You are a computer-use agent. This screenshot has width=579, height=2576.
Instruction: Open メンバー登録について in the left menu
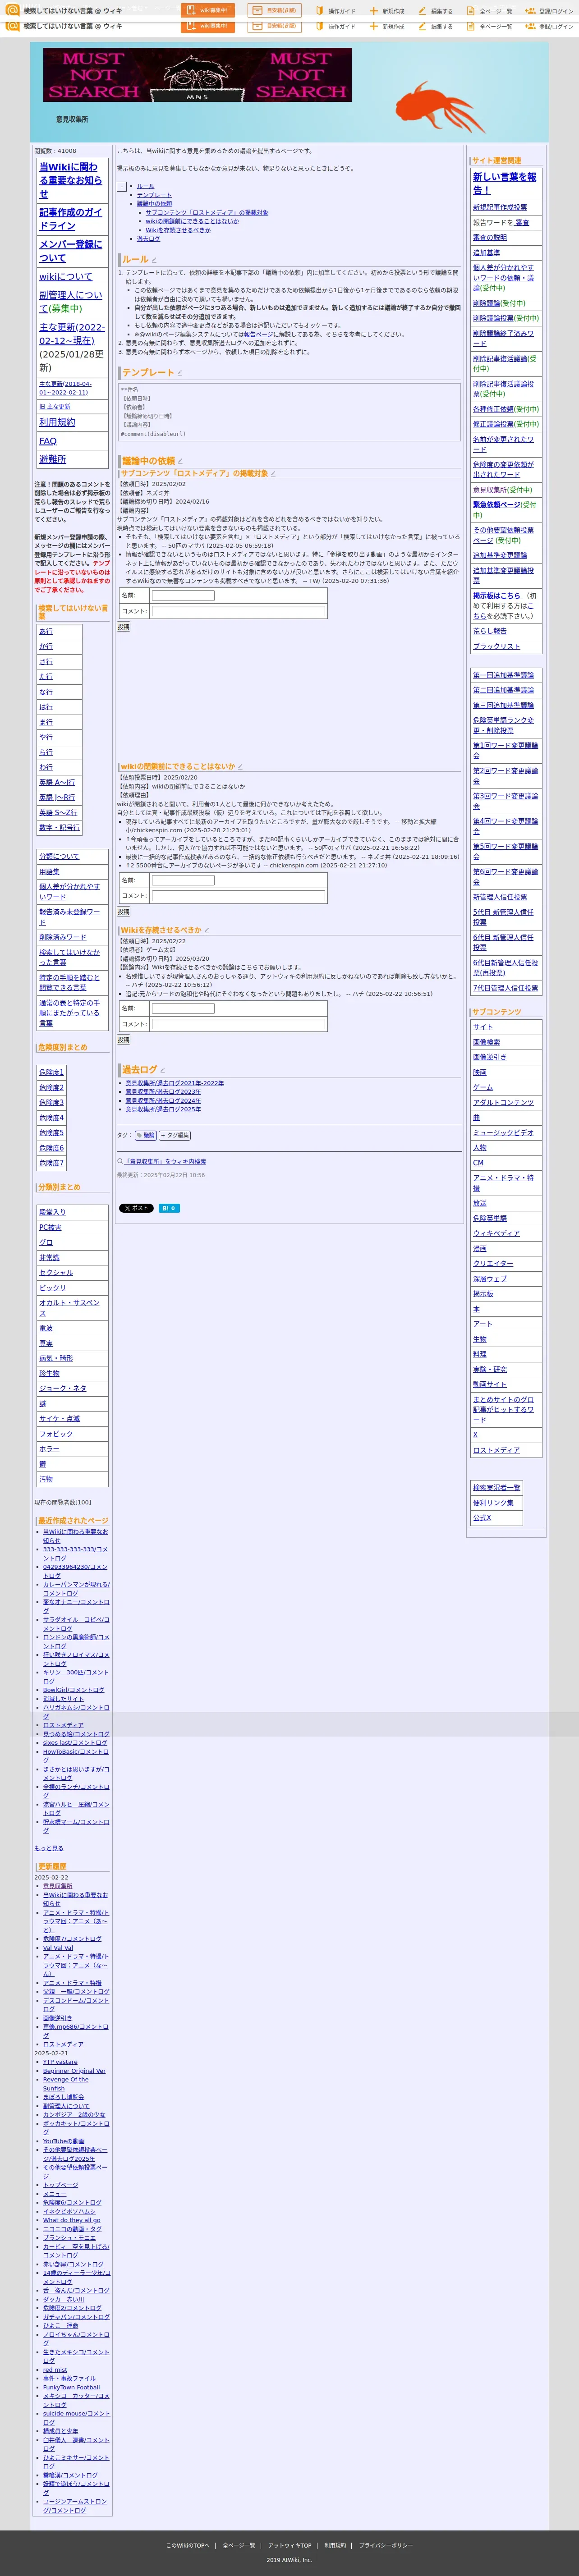(70, 251)
